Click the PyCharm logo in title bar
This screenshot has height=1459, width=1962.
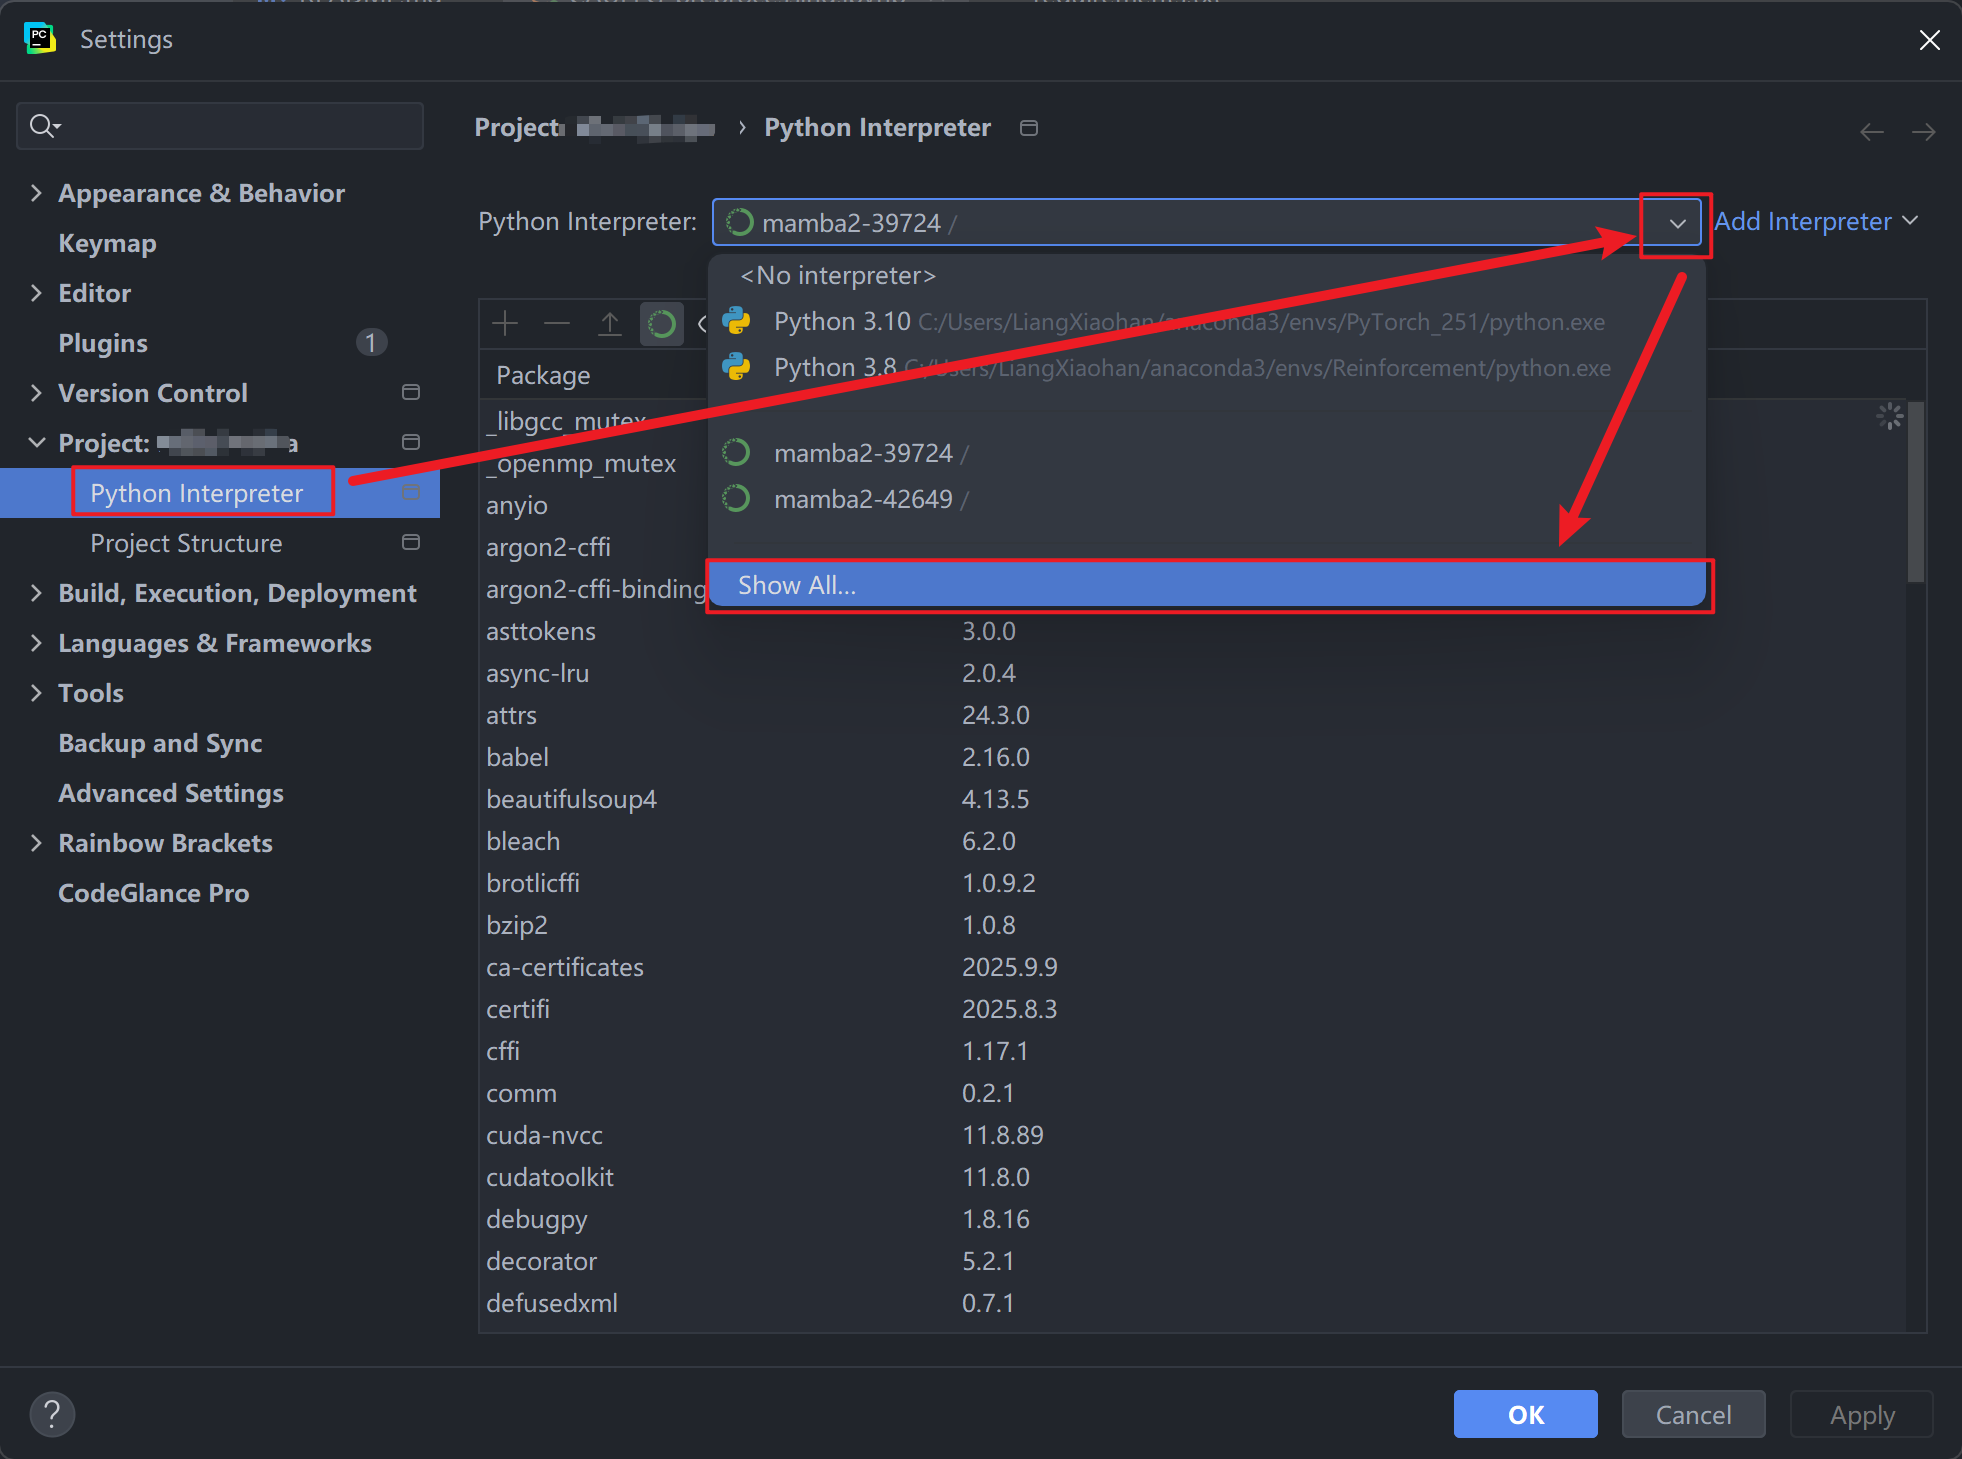(x=39, y=39)
